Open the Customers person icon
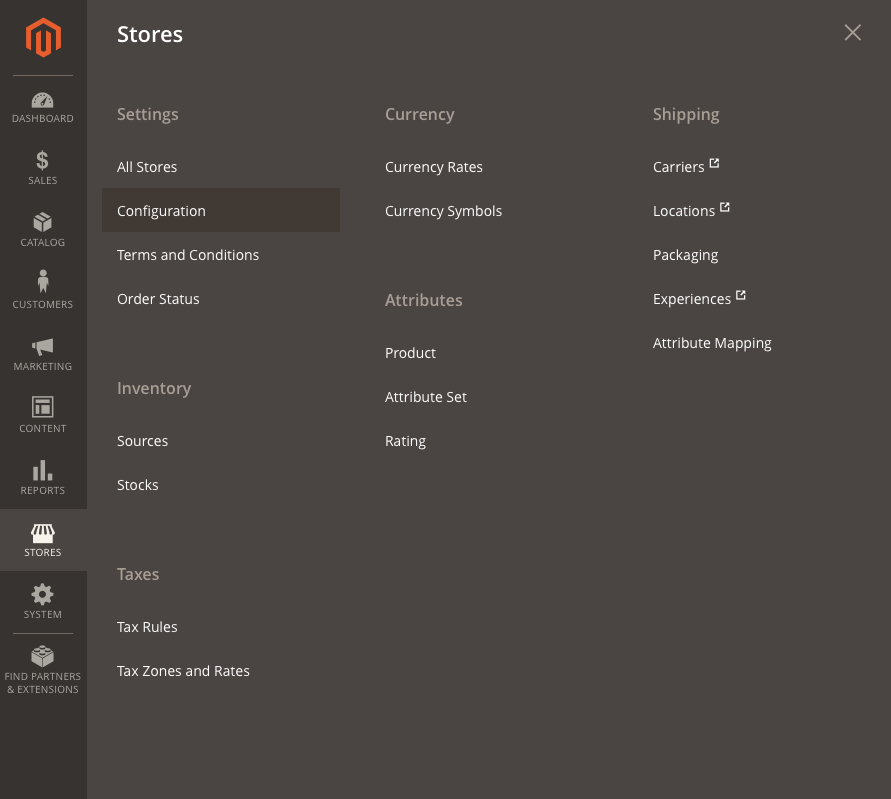Screen dimensions: 891x799 [43, 281]
